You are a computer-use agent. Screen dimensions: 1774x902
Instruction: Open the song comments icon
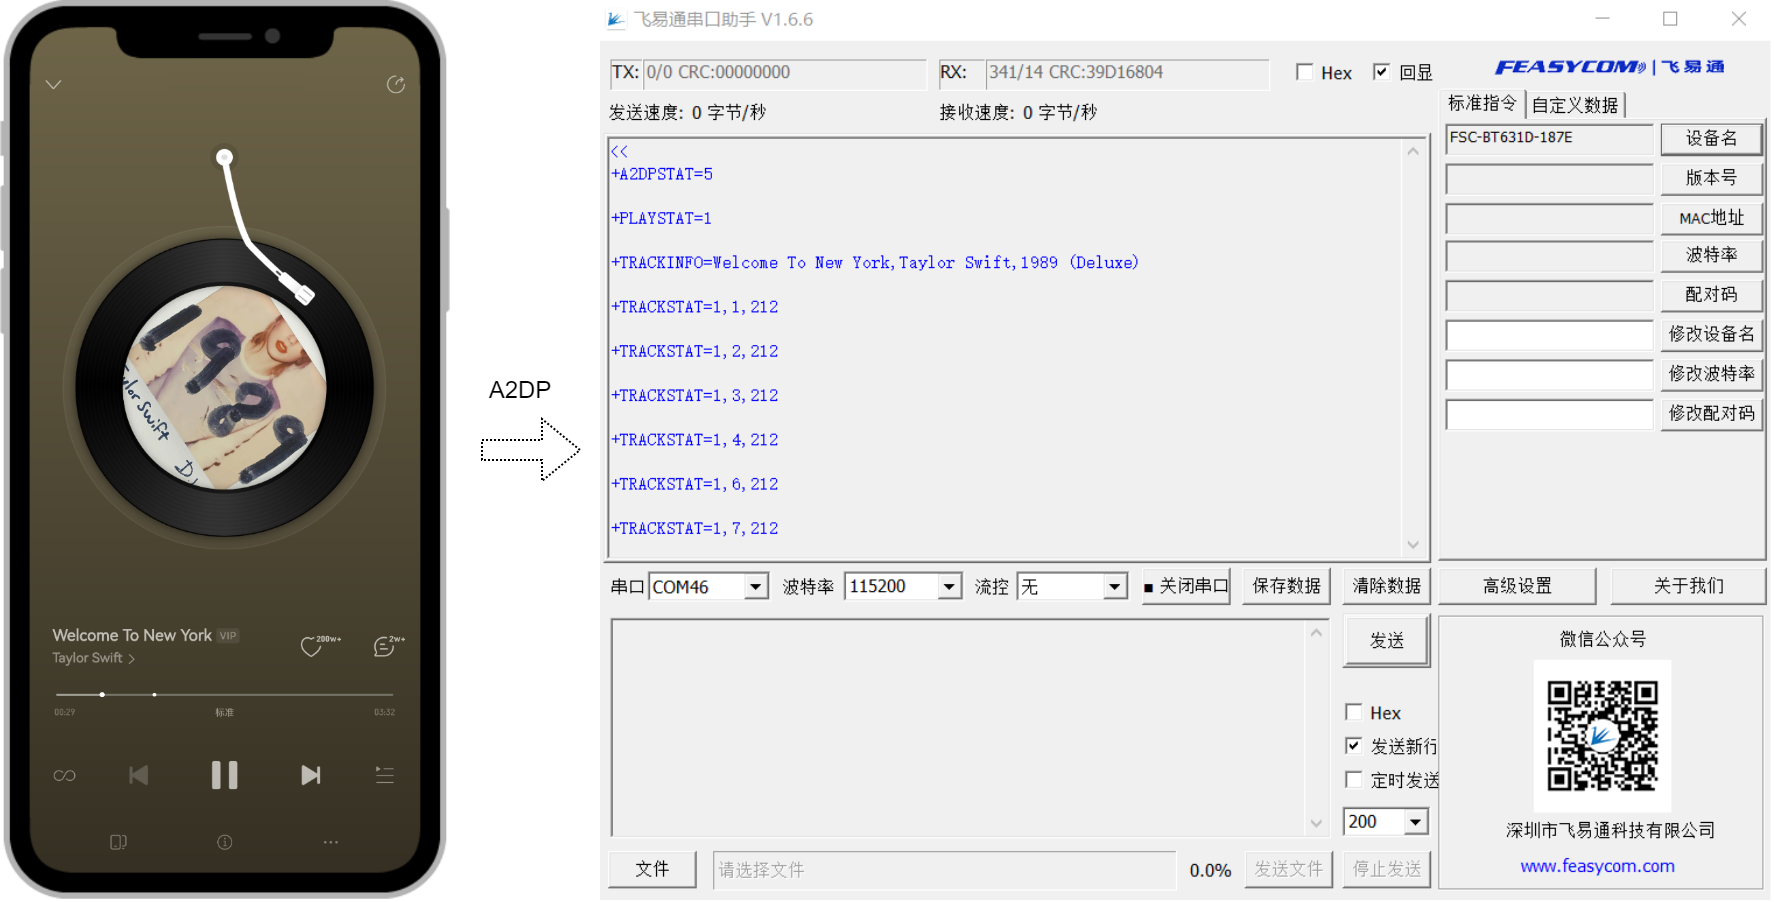pyautogui.click(x=384, y=647)
